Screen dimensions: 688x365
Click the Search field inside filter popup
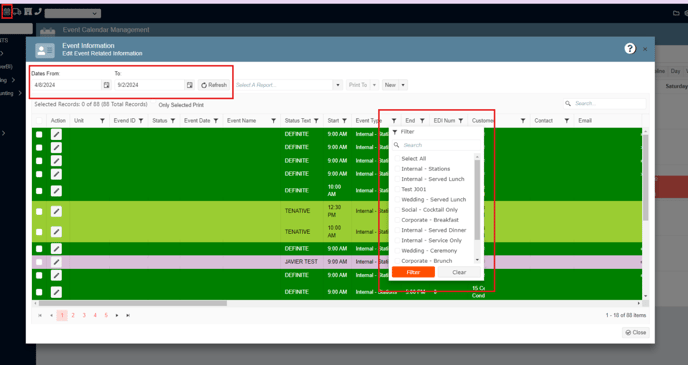[x=437, y=145]
